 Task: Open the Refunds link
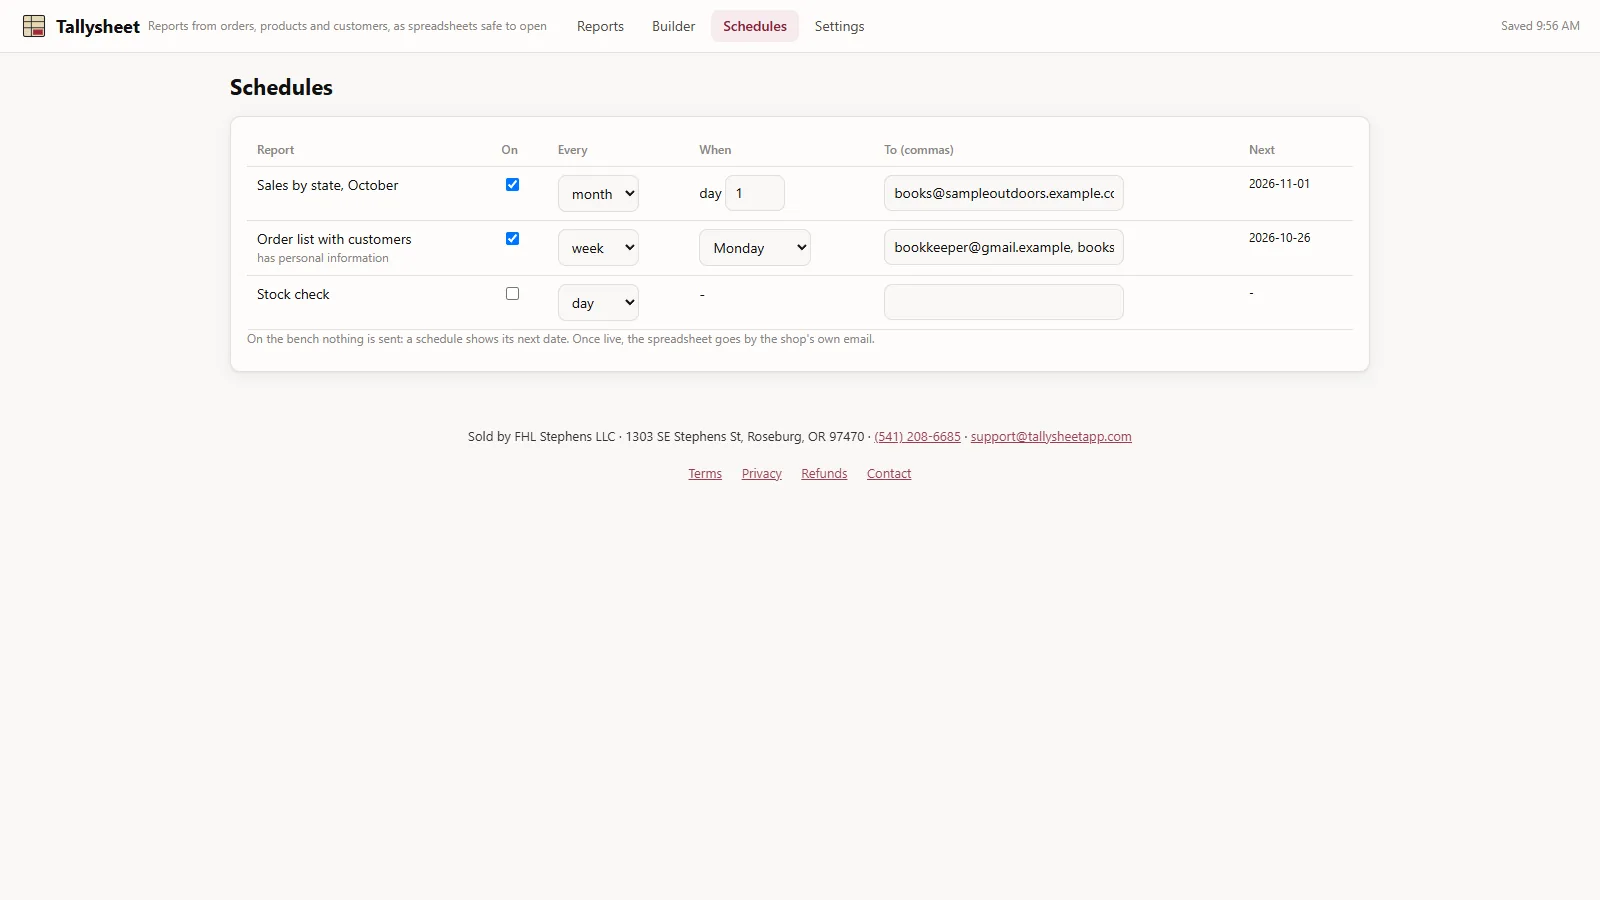click(x=824, y=474)
